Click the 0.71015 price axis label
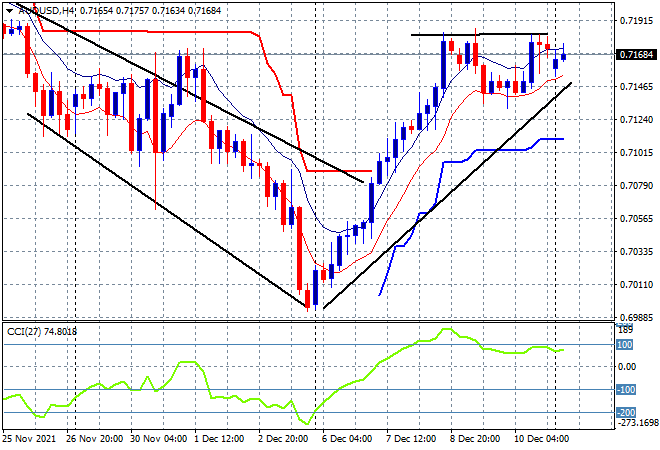The image size is (660, 450). (636, 152)
